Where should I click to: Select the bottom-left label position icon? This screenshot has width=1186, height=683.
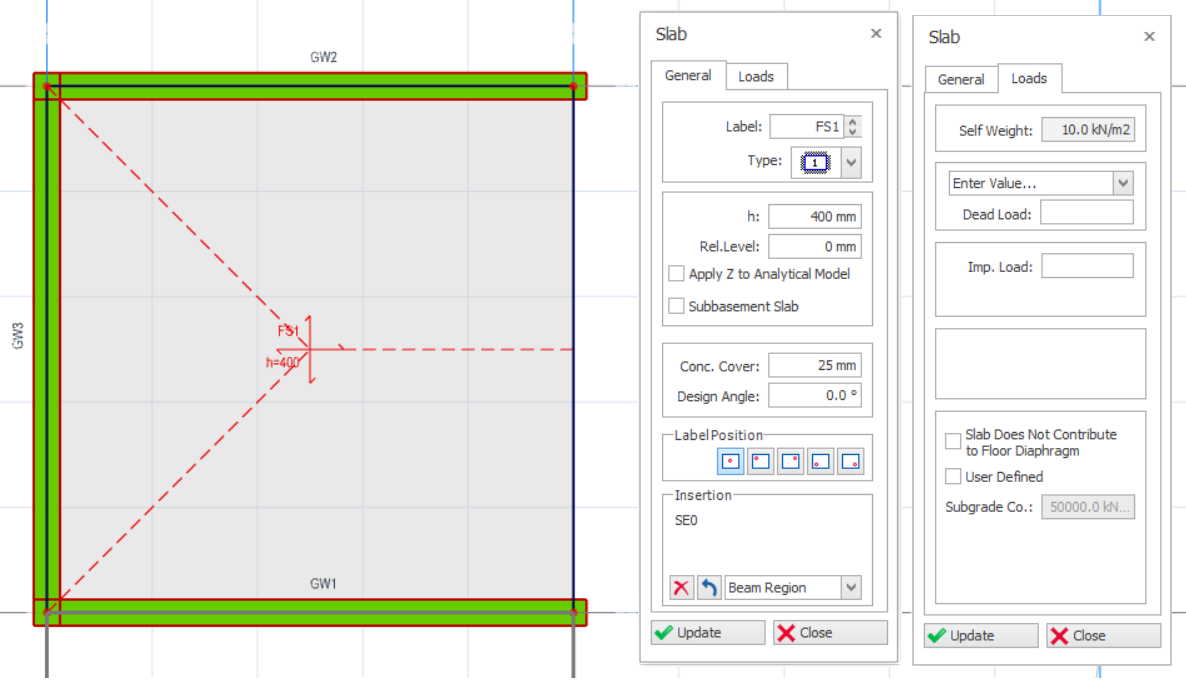(x=820, y=462)
